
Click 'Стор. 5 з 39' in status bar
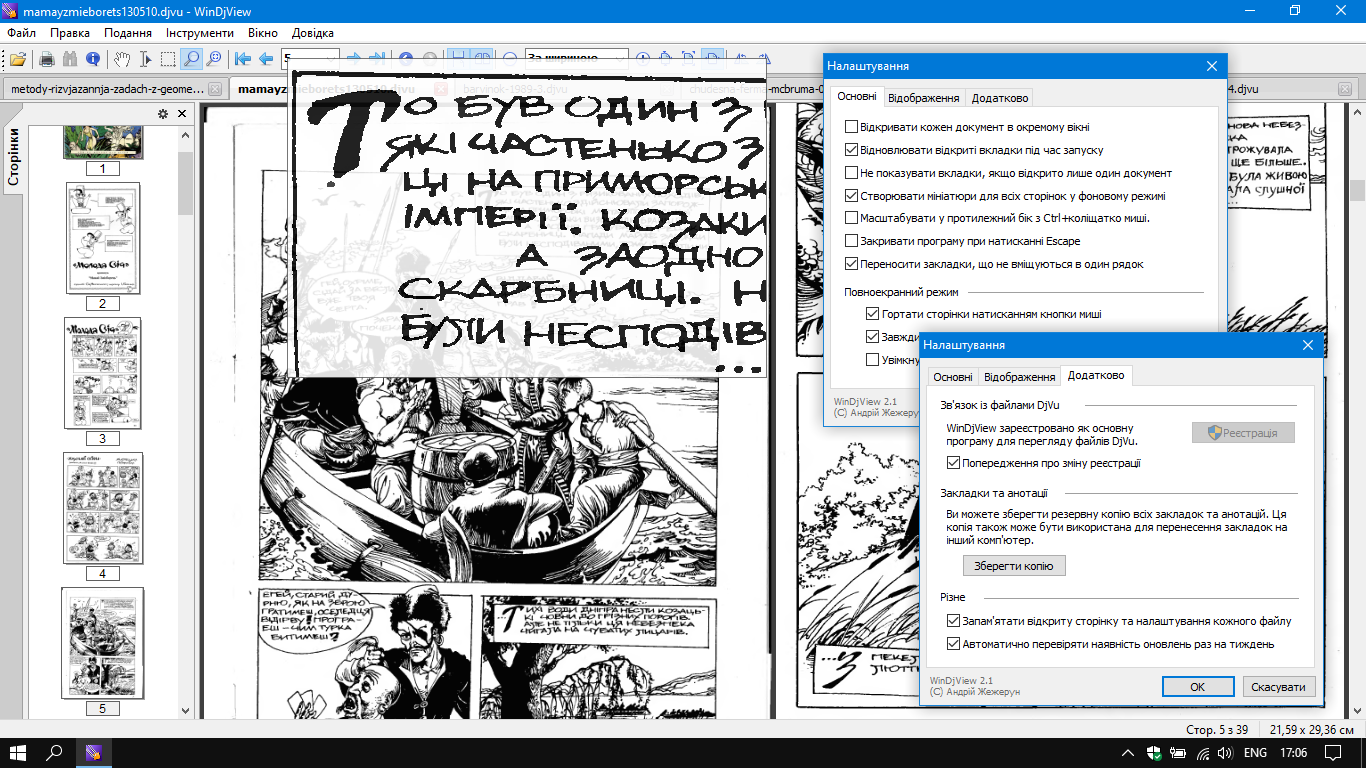tap(1217, 729)
